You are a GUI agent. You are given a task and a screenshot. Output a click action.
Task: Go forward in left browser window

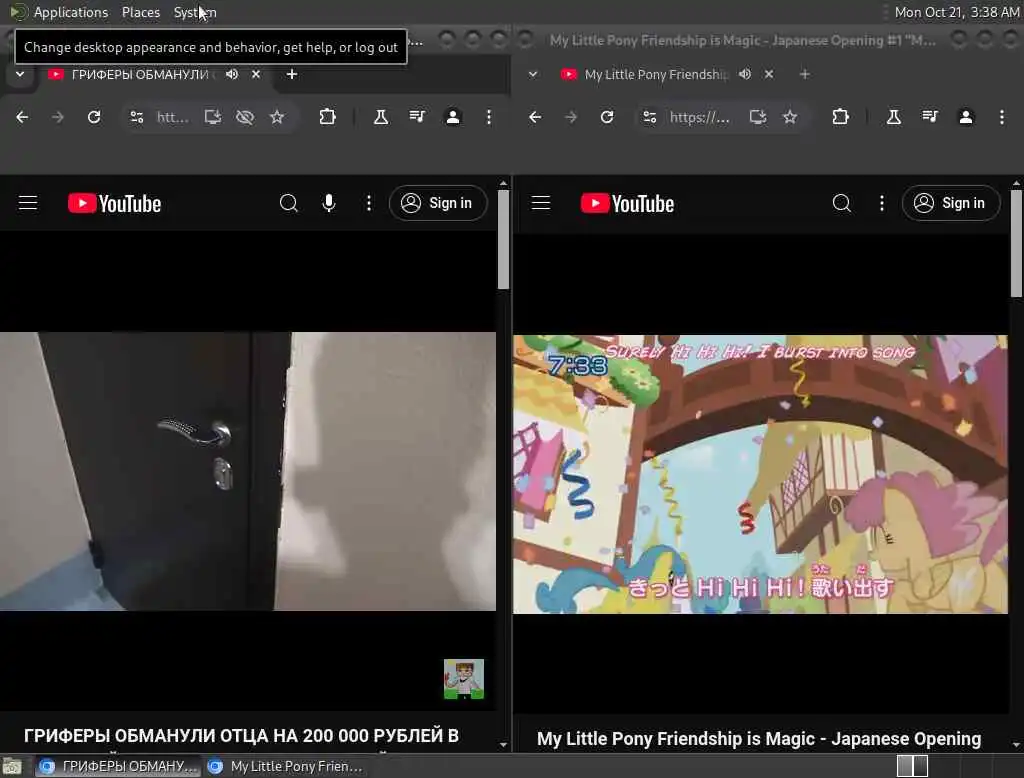(x=58, y=117)
